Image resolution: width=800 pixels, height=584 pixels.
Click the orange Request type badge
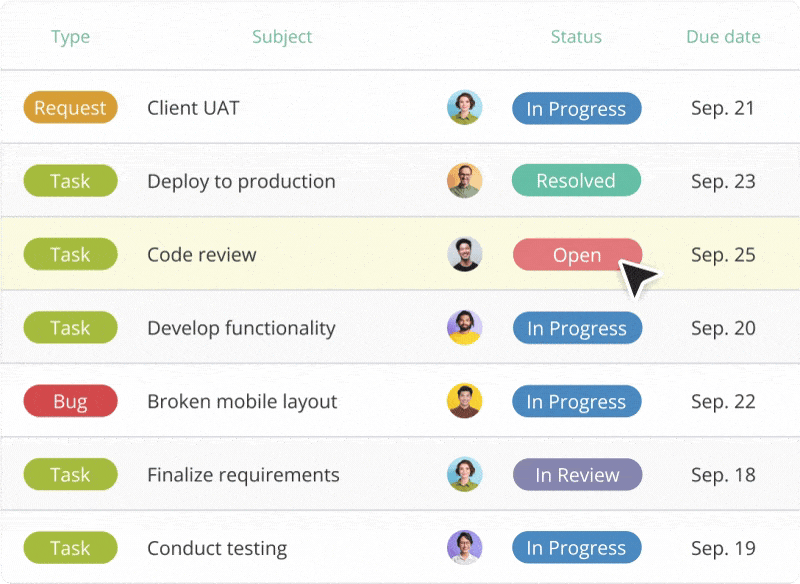[x=70, y=108]
